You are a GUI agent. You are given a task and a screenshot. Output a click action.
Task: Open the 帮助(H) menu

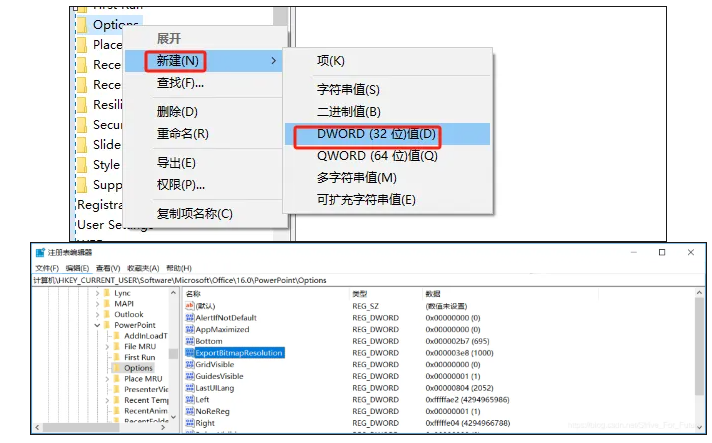[x=179, y=268]
